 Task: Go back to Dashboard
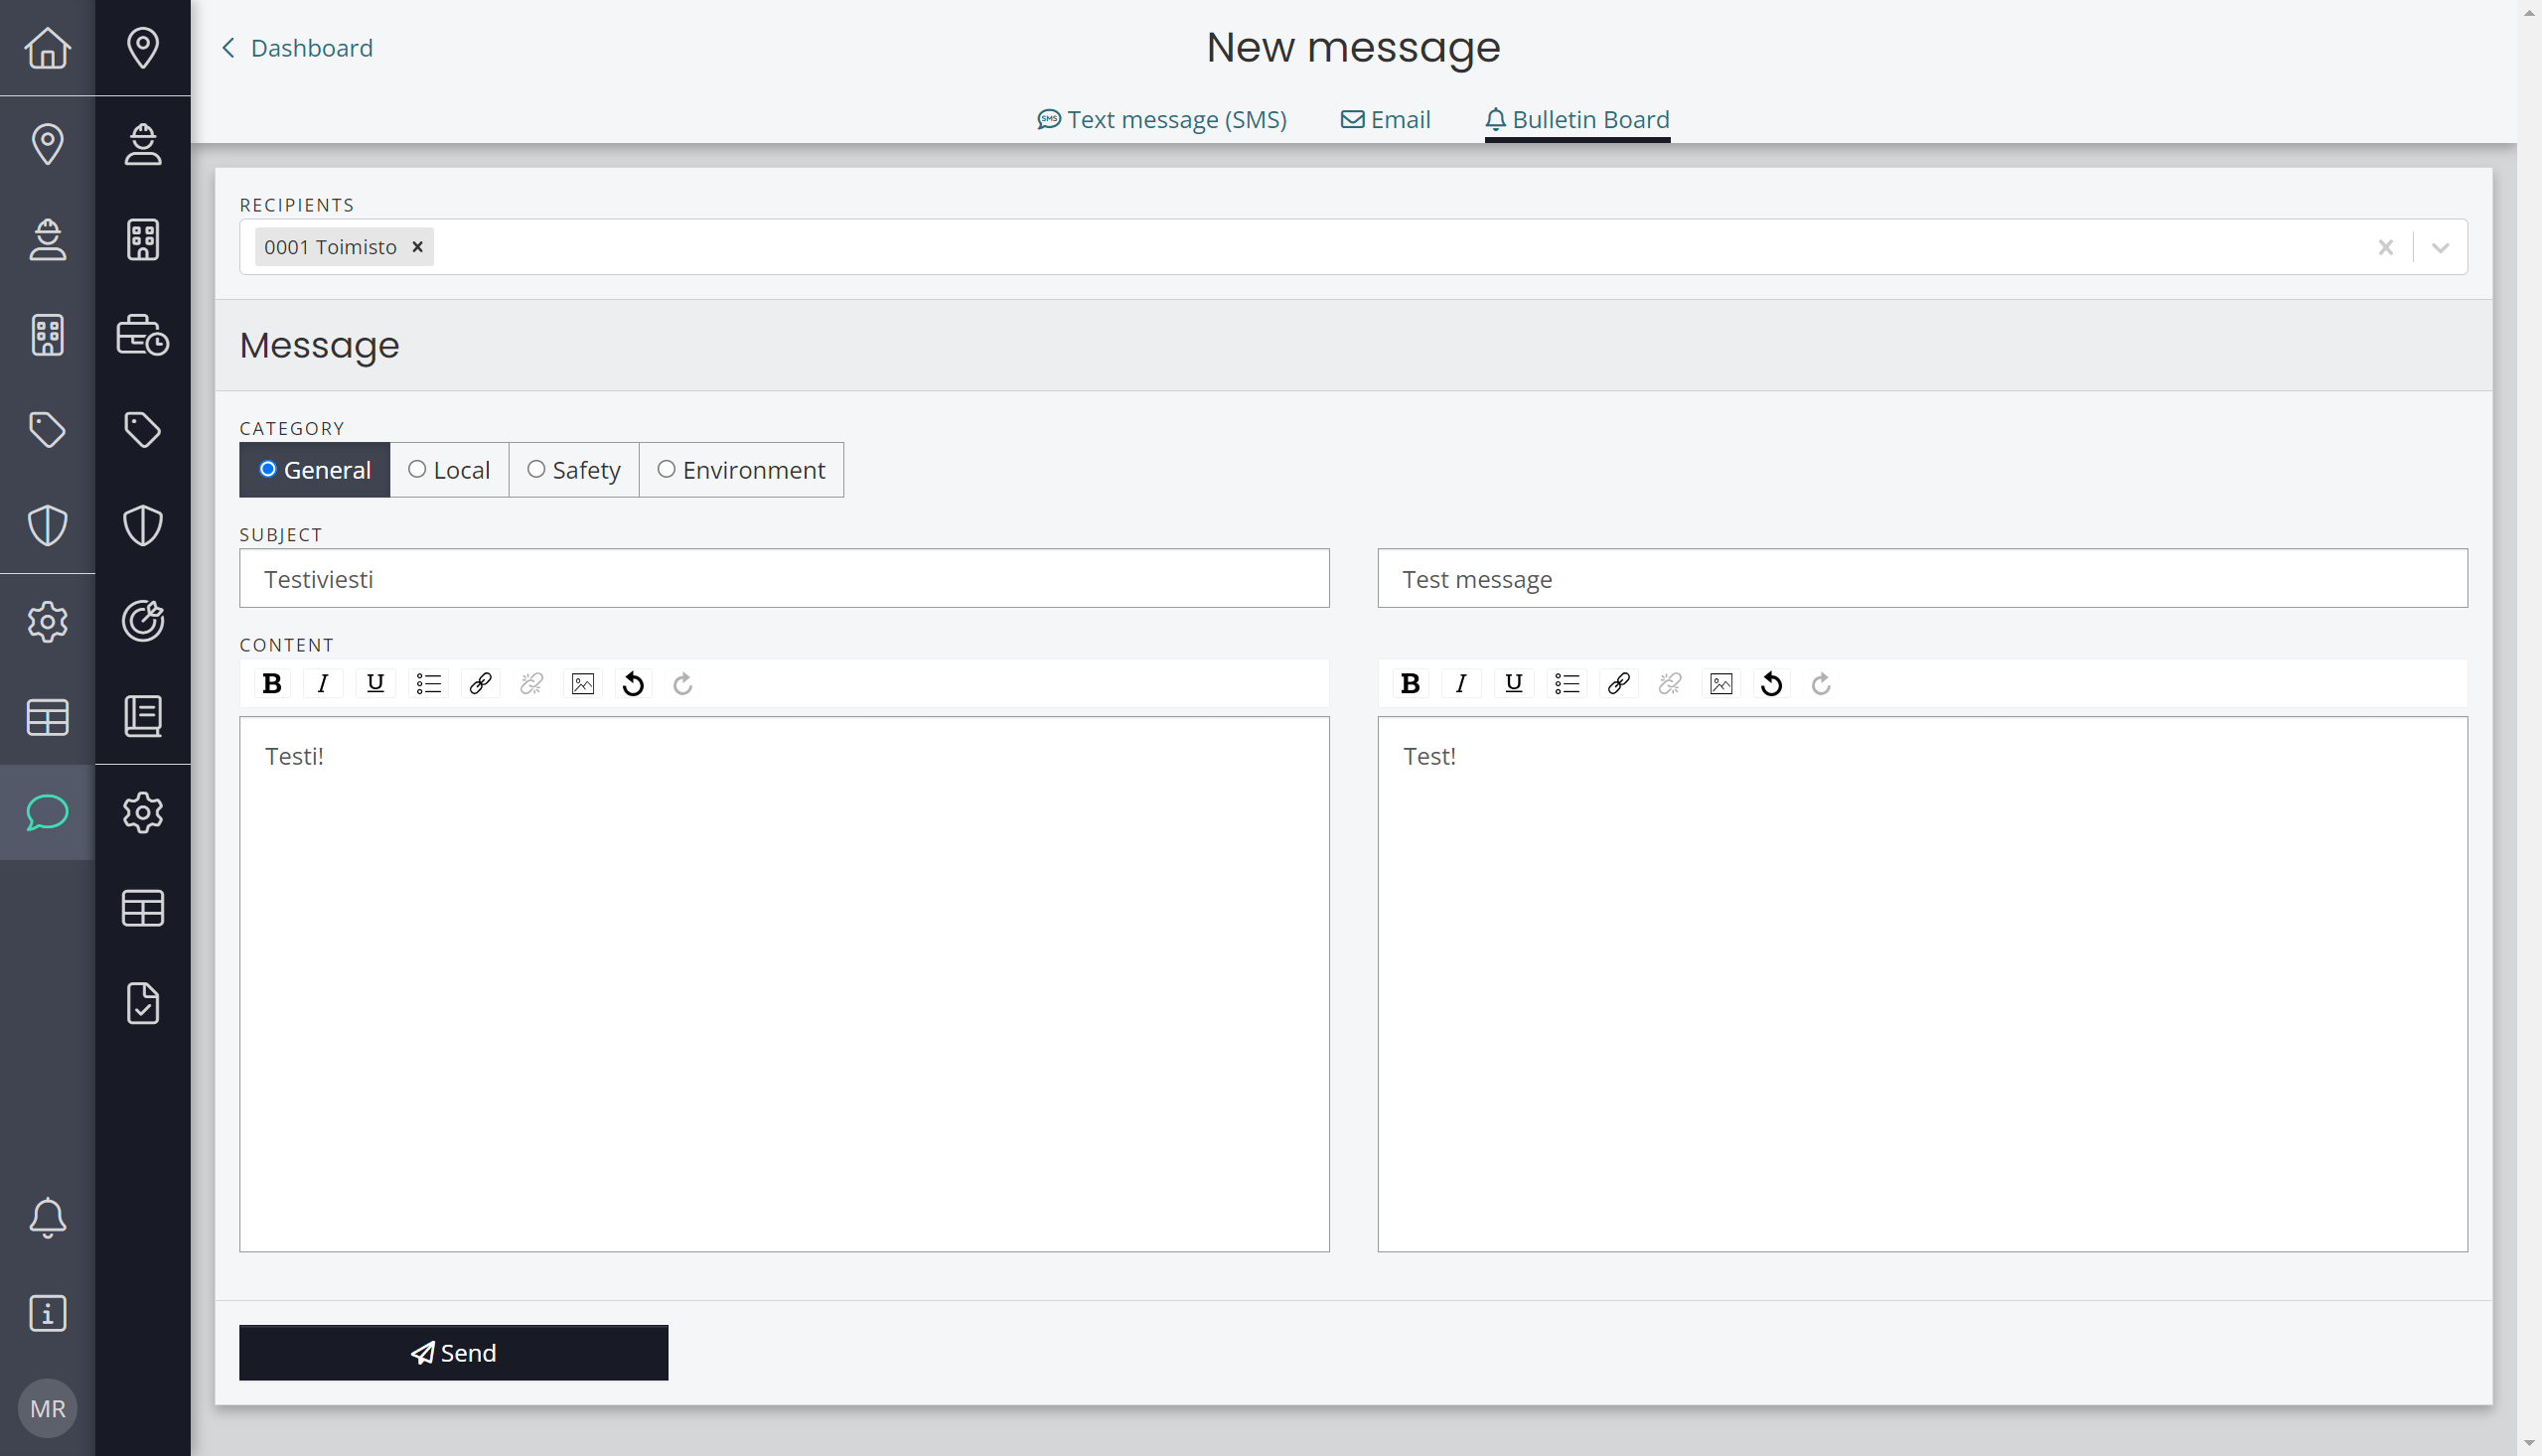coord(297,47)
